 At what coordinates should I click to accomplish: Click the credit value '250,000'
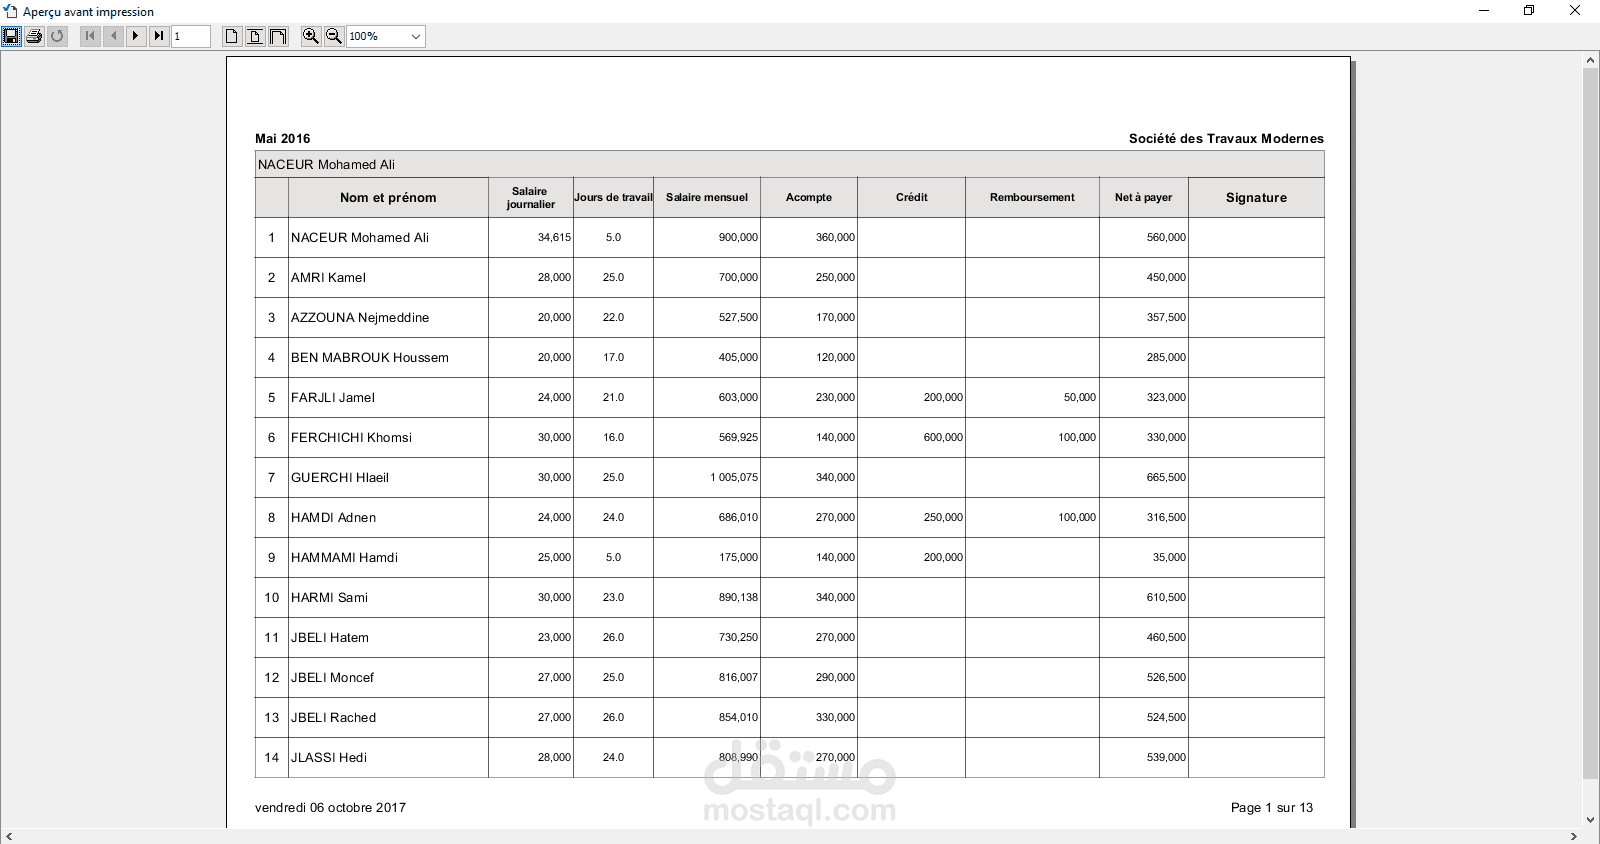coord(943,517)
